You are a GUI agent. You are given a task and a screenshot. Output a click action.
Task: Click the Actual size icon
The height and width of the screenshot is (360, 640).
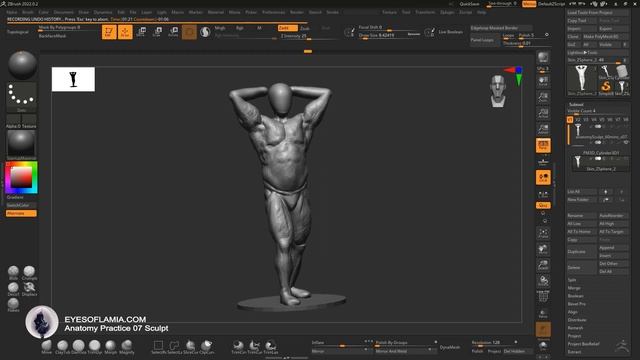543,113
